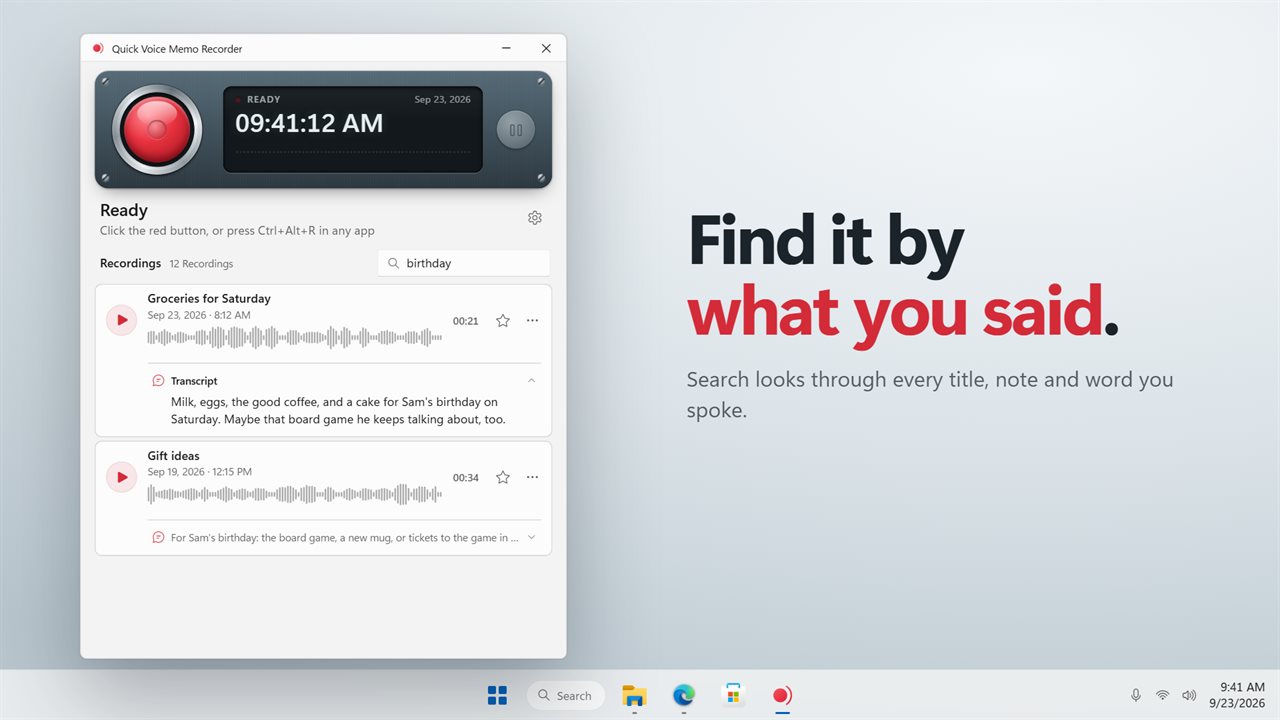Click the 12 Recordings count label

coord(201,264)
